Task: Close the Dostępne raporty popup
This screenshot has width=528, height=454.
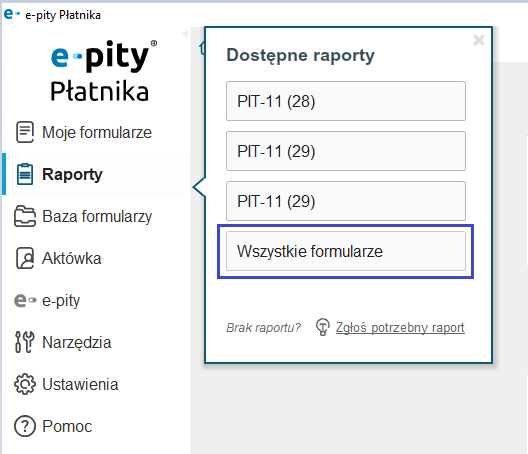Action: coord(479,40)
